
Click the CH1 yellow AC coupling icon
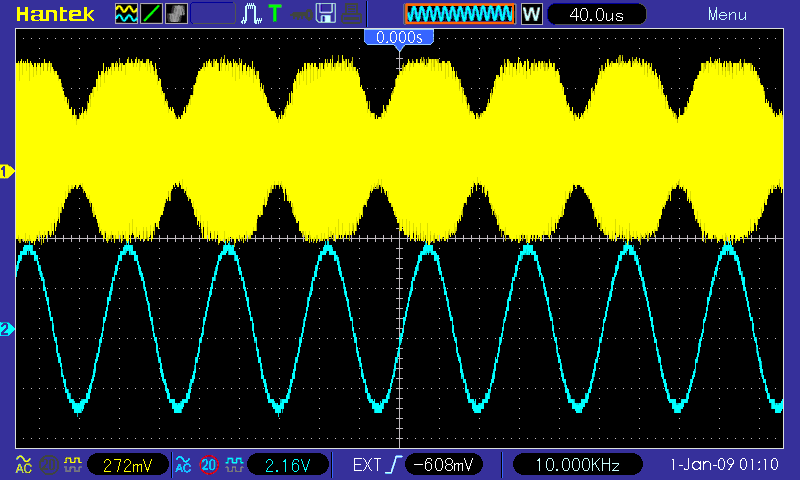click(23, 464)
